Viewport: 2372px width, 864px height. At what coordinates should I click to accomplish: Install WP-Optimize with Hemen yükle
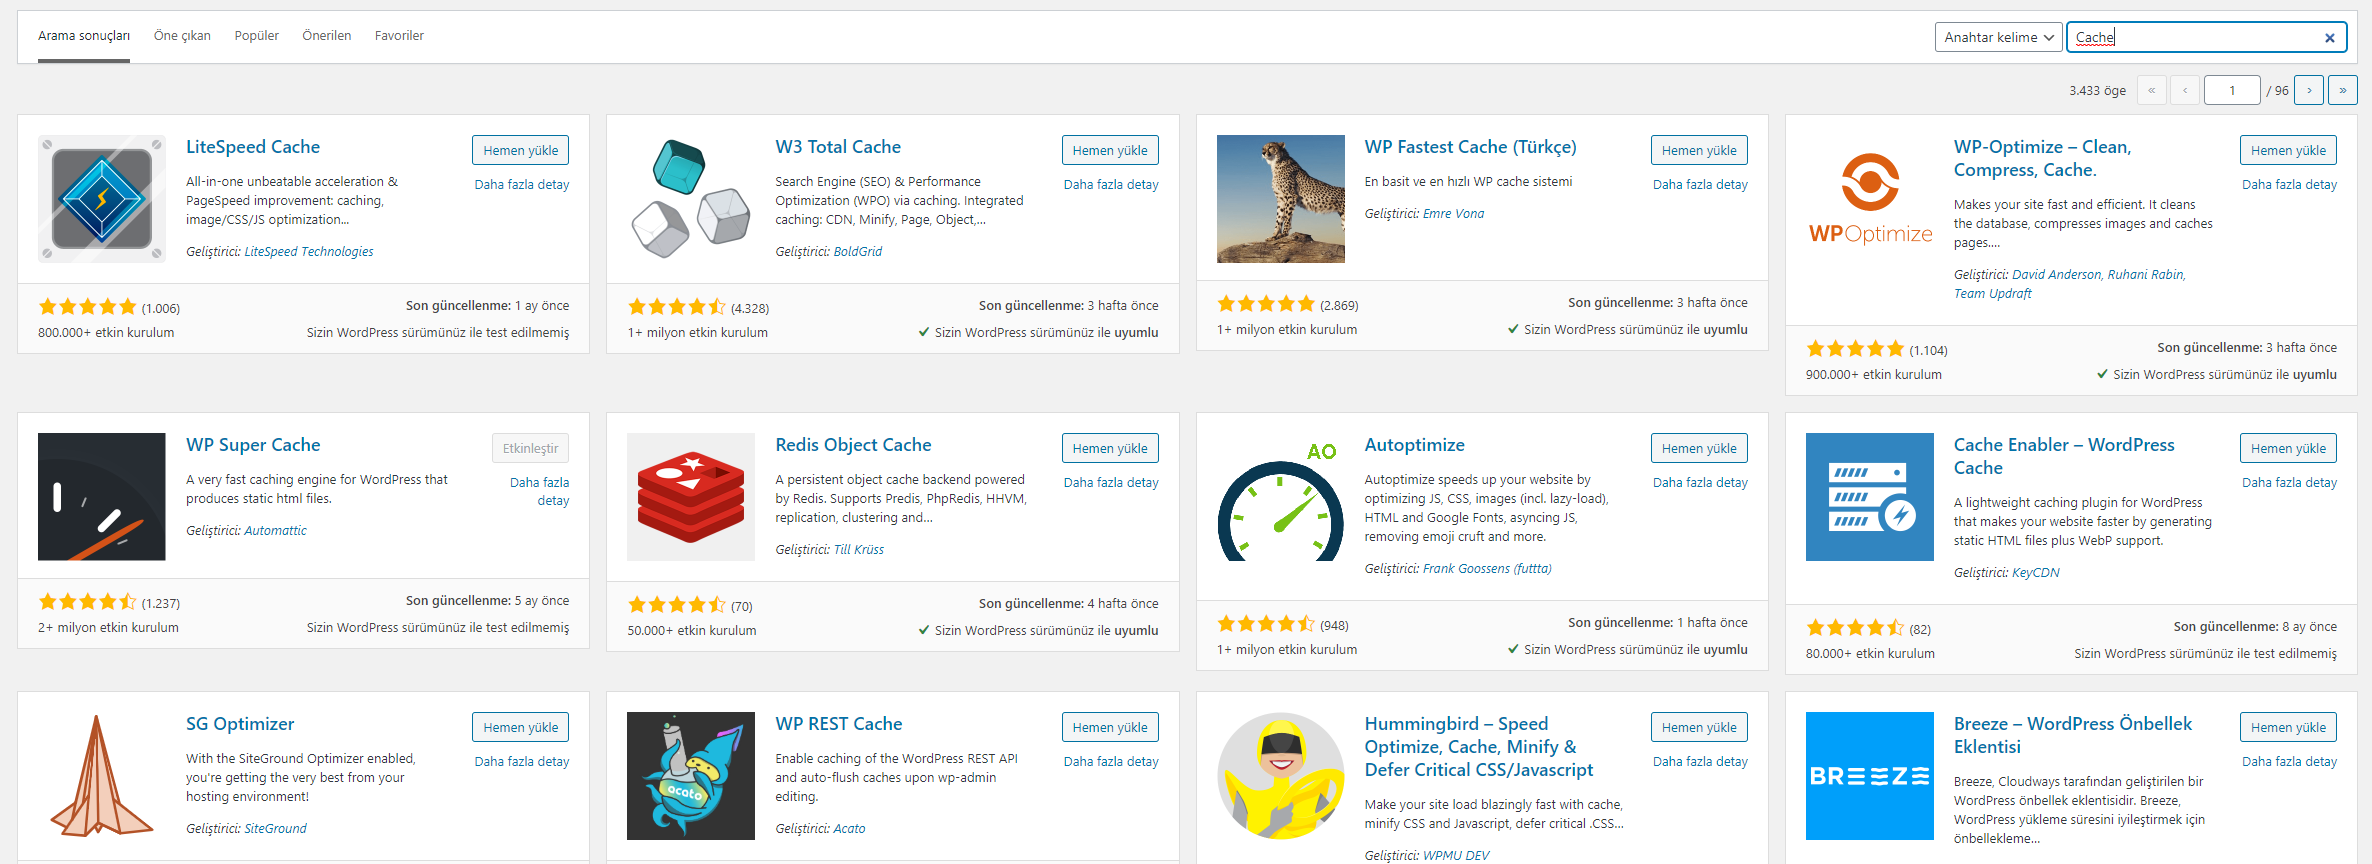(x=2289, y=150)
